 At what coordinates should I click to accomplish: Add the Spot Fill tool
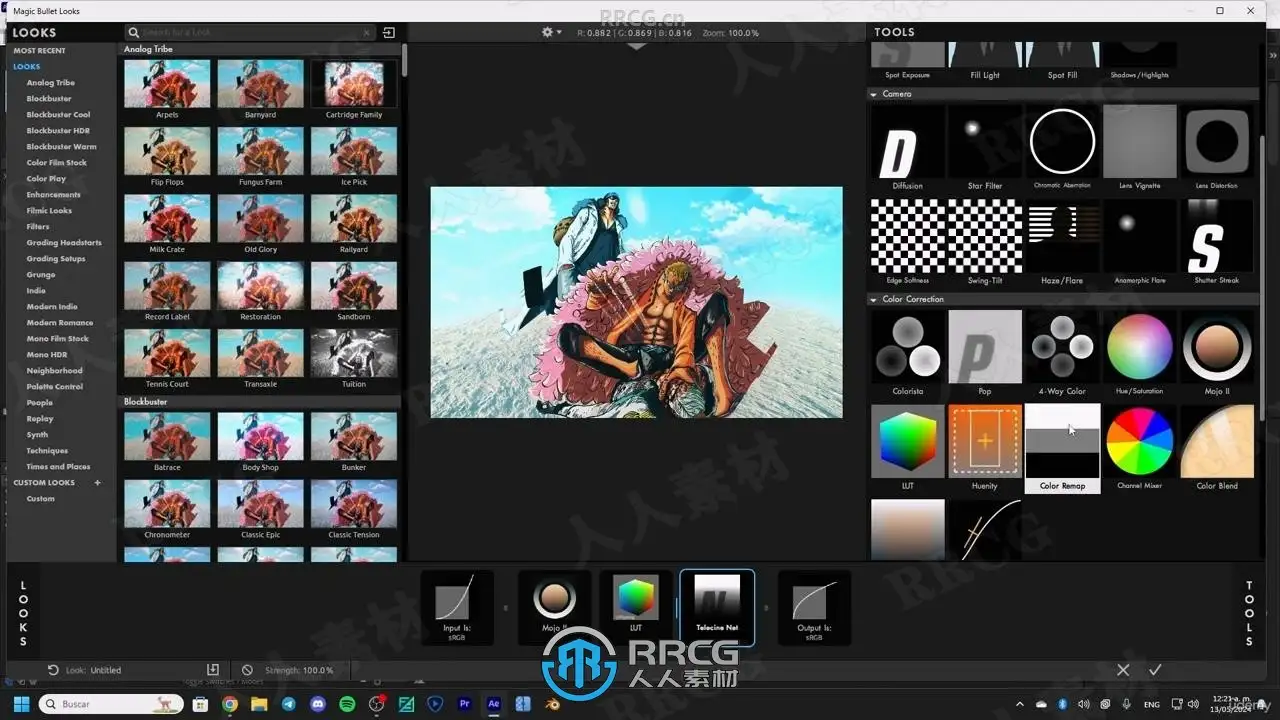(x=1062, y=61)
